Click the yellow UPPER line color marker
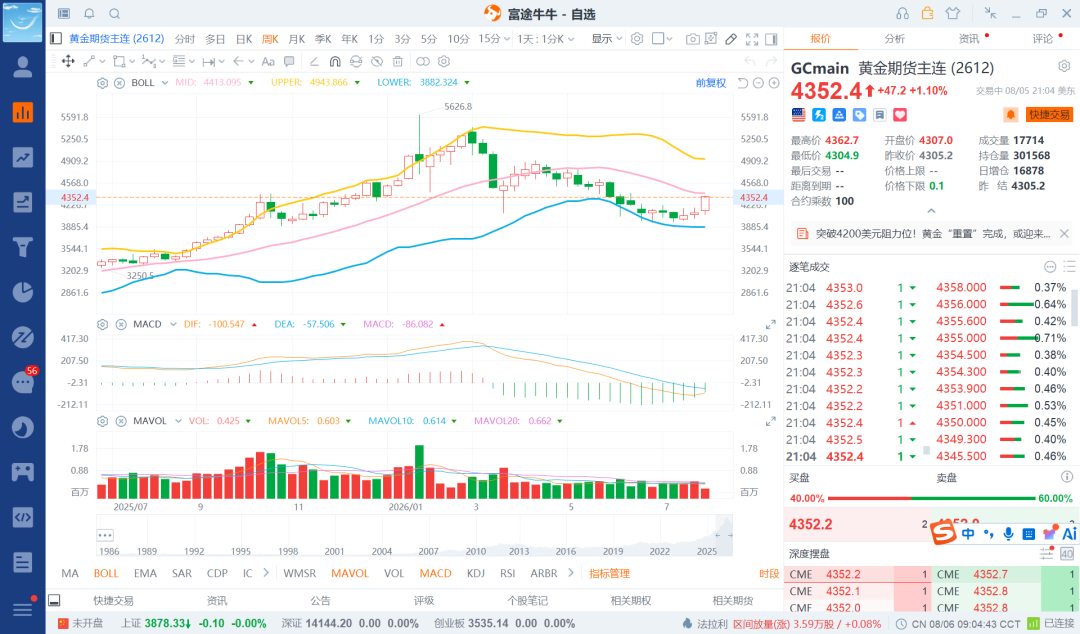 357,83
